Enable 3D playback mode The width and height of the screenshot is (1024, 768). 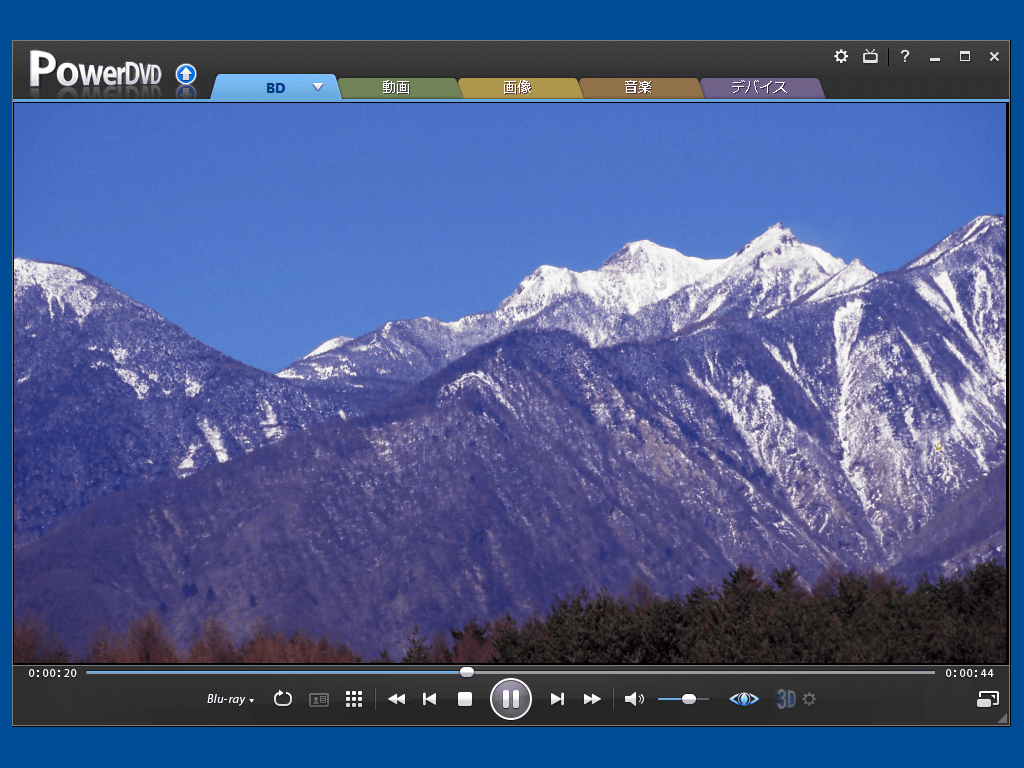(786, 699)
